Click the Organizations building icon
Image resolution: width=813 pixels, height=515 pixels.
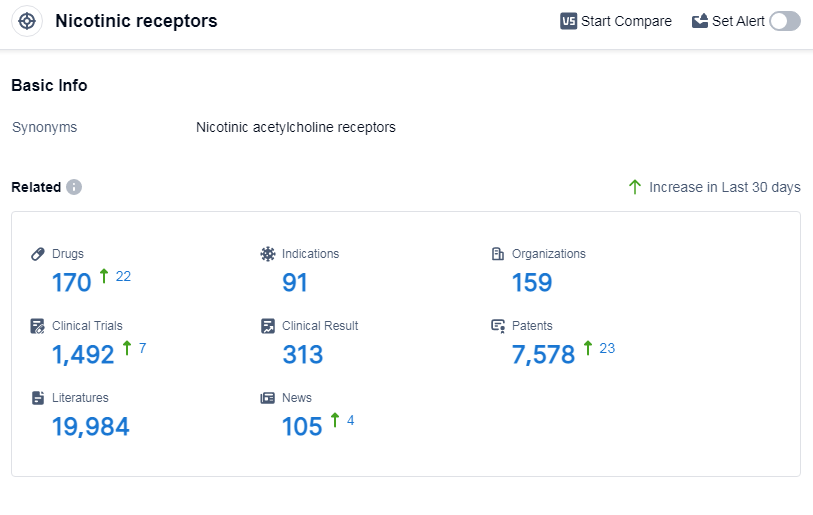498,254
